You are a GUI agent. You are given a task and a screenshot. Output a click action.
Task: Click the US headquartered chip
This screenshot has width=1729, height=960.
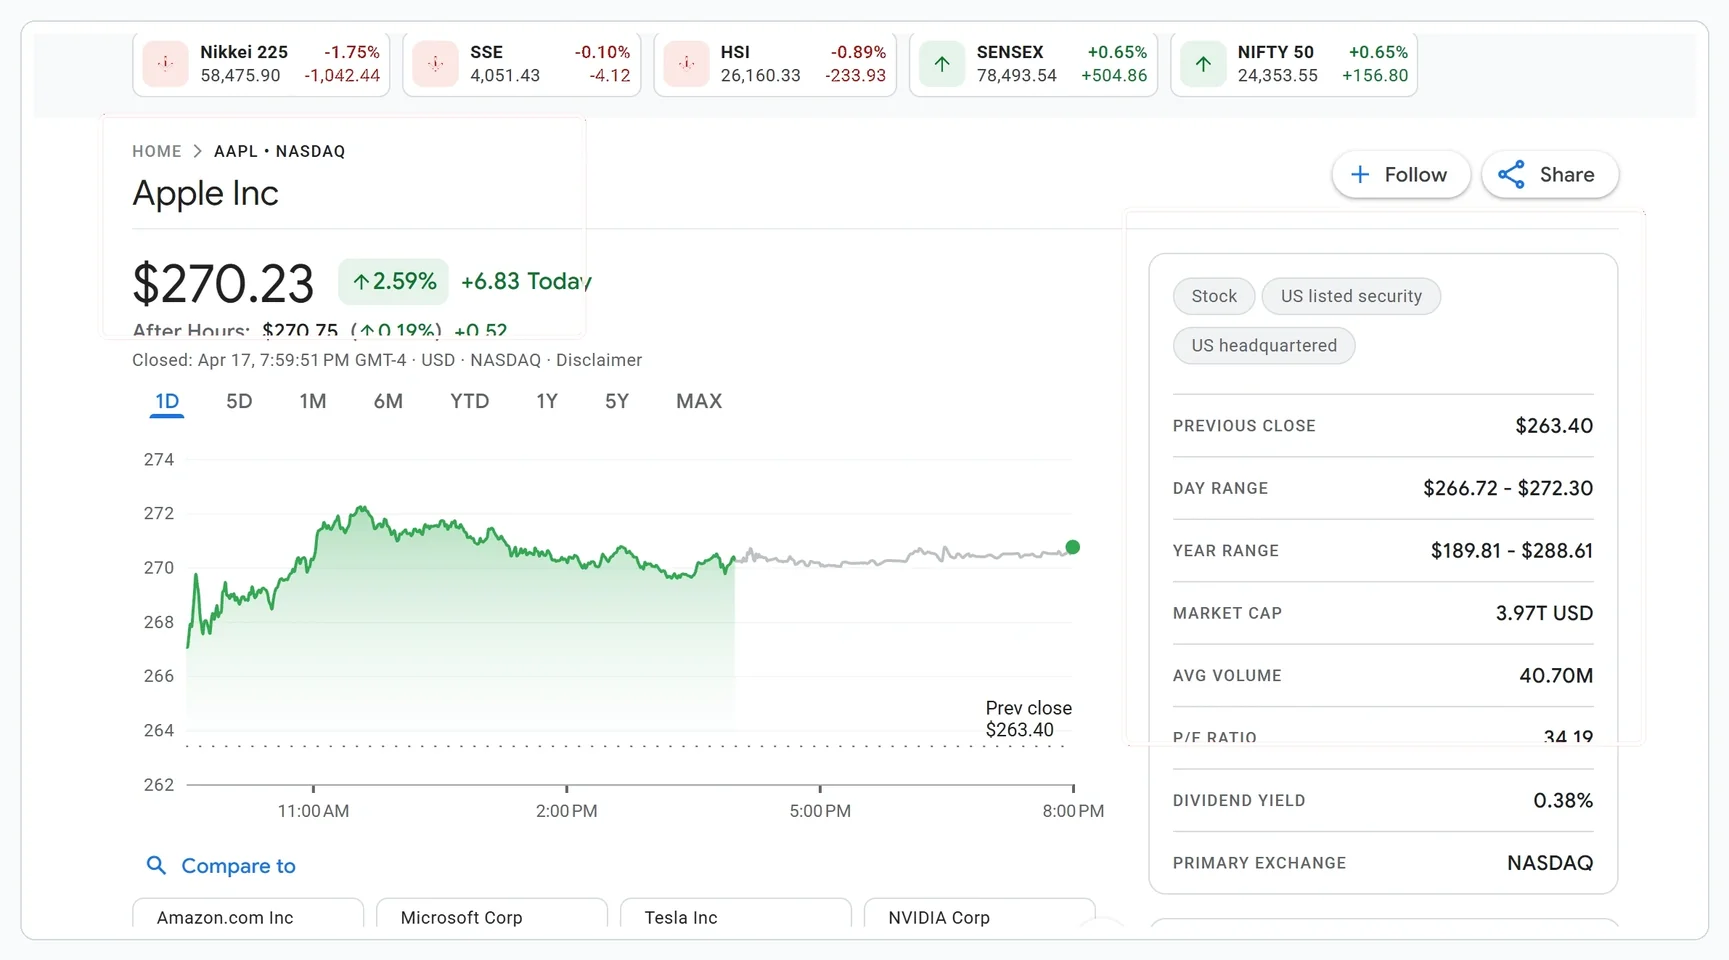pyautogui.click(x=1264, y=345)
